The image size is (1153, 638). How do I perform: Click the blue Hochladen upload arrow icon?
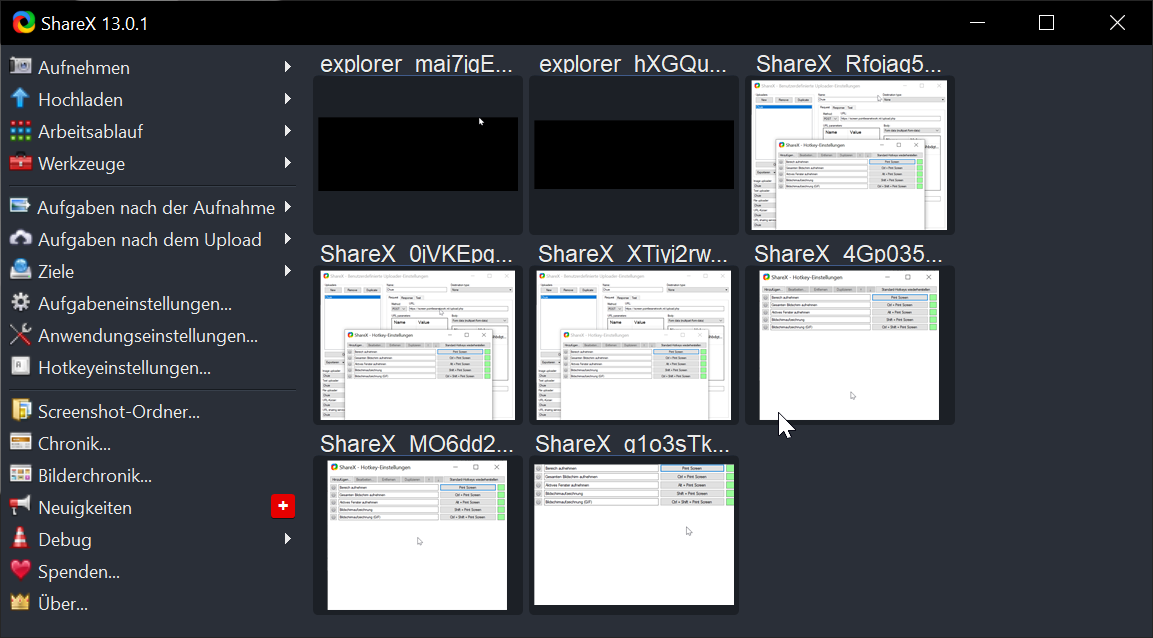[21, 98]
